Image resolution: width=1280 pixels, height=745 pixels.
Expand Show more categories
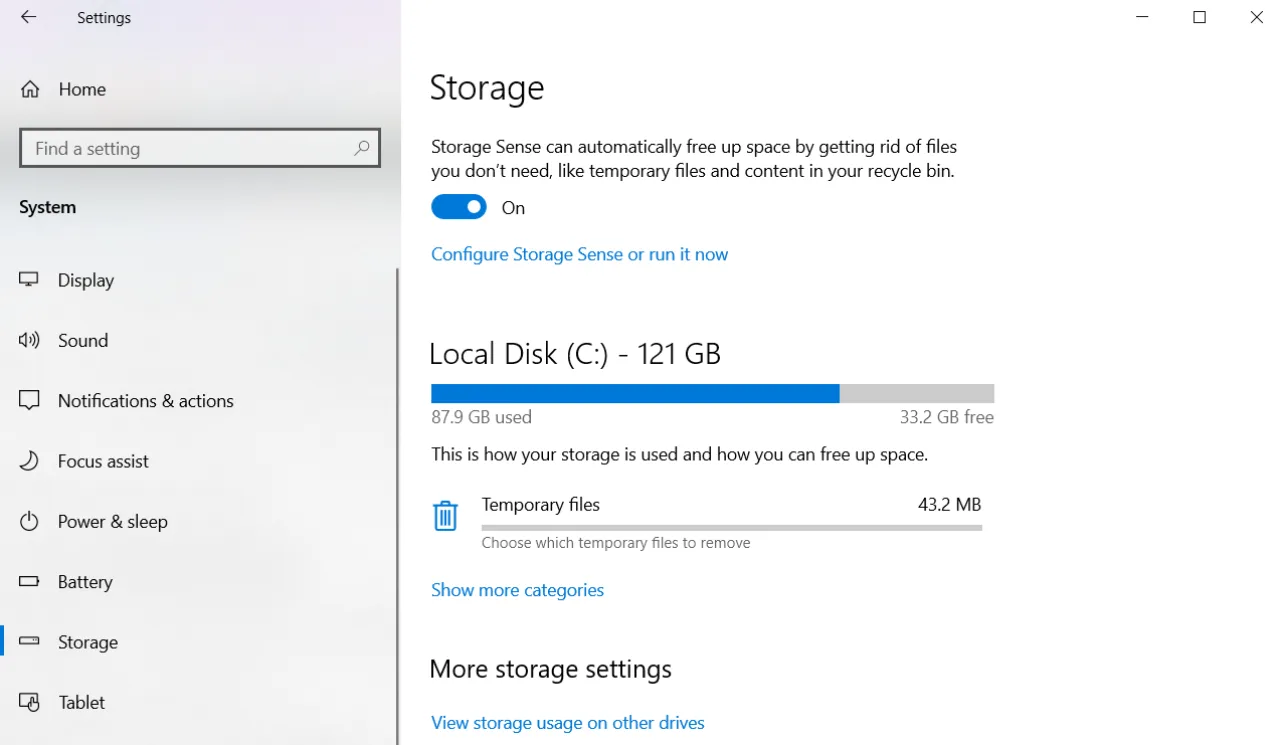[x=517, y=590]
